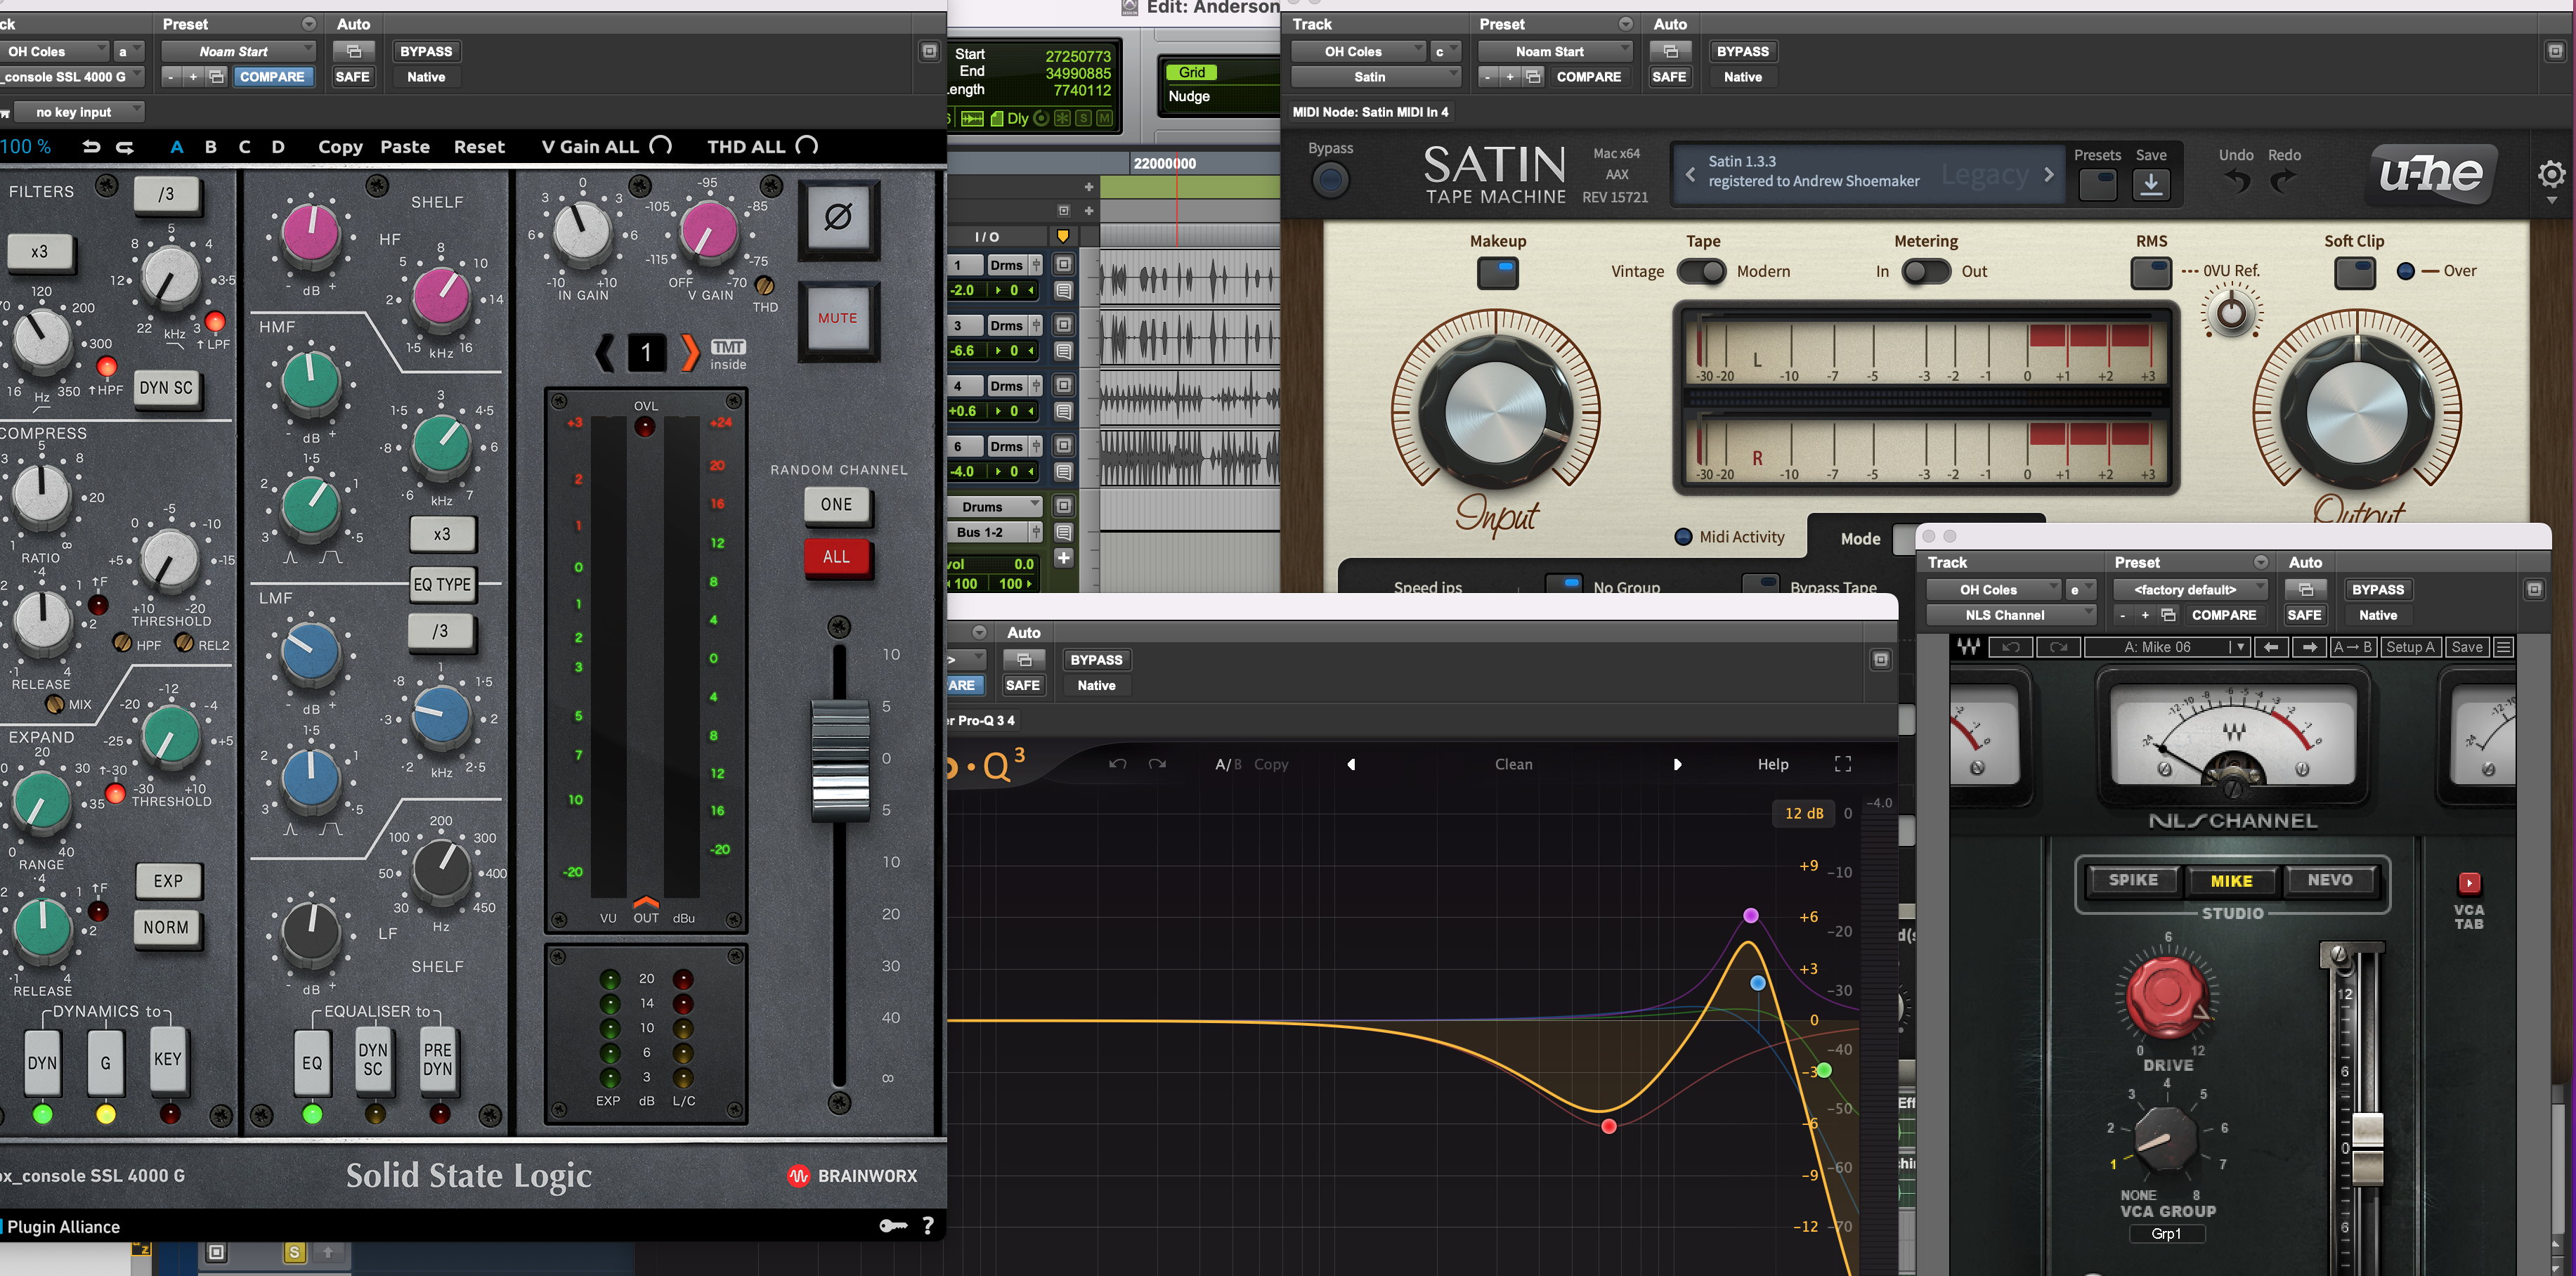Click random channel ONE button
2576x1276 pixels.
coord(837,505)
